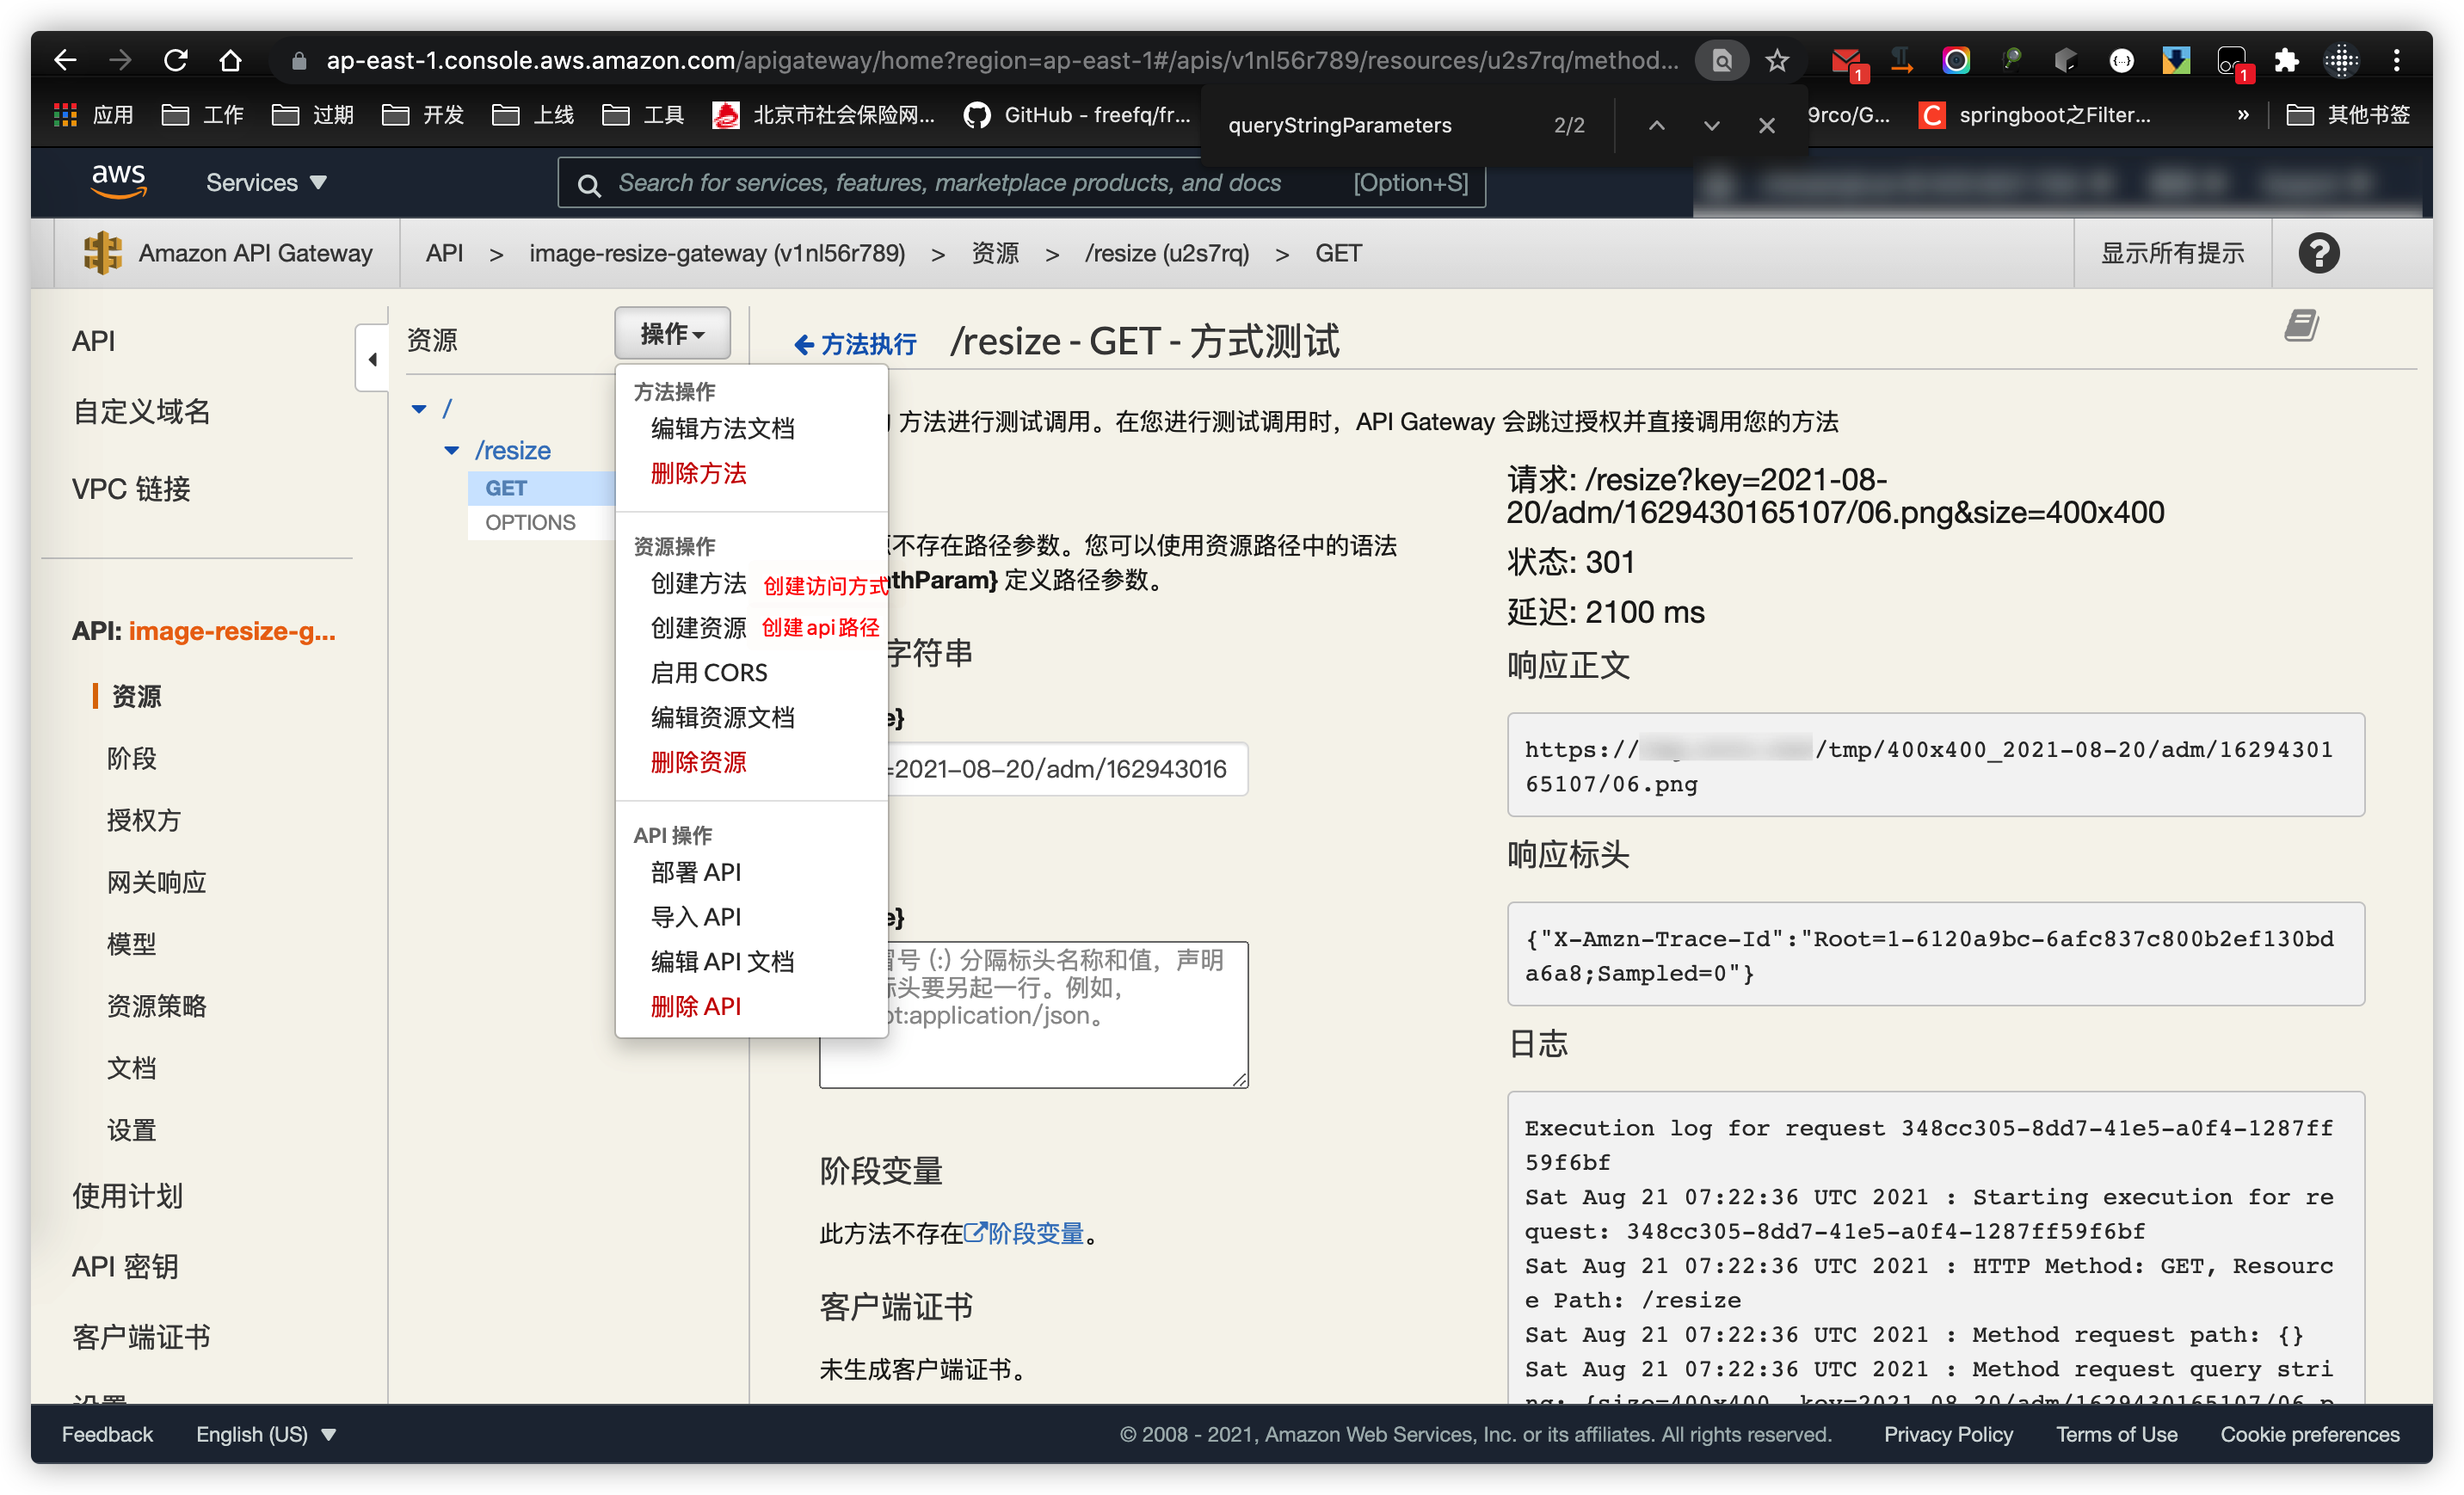Close the find-in-page bar

tap(1767, 125)
